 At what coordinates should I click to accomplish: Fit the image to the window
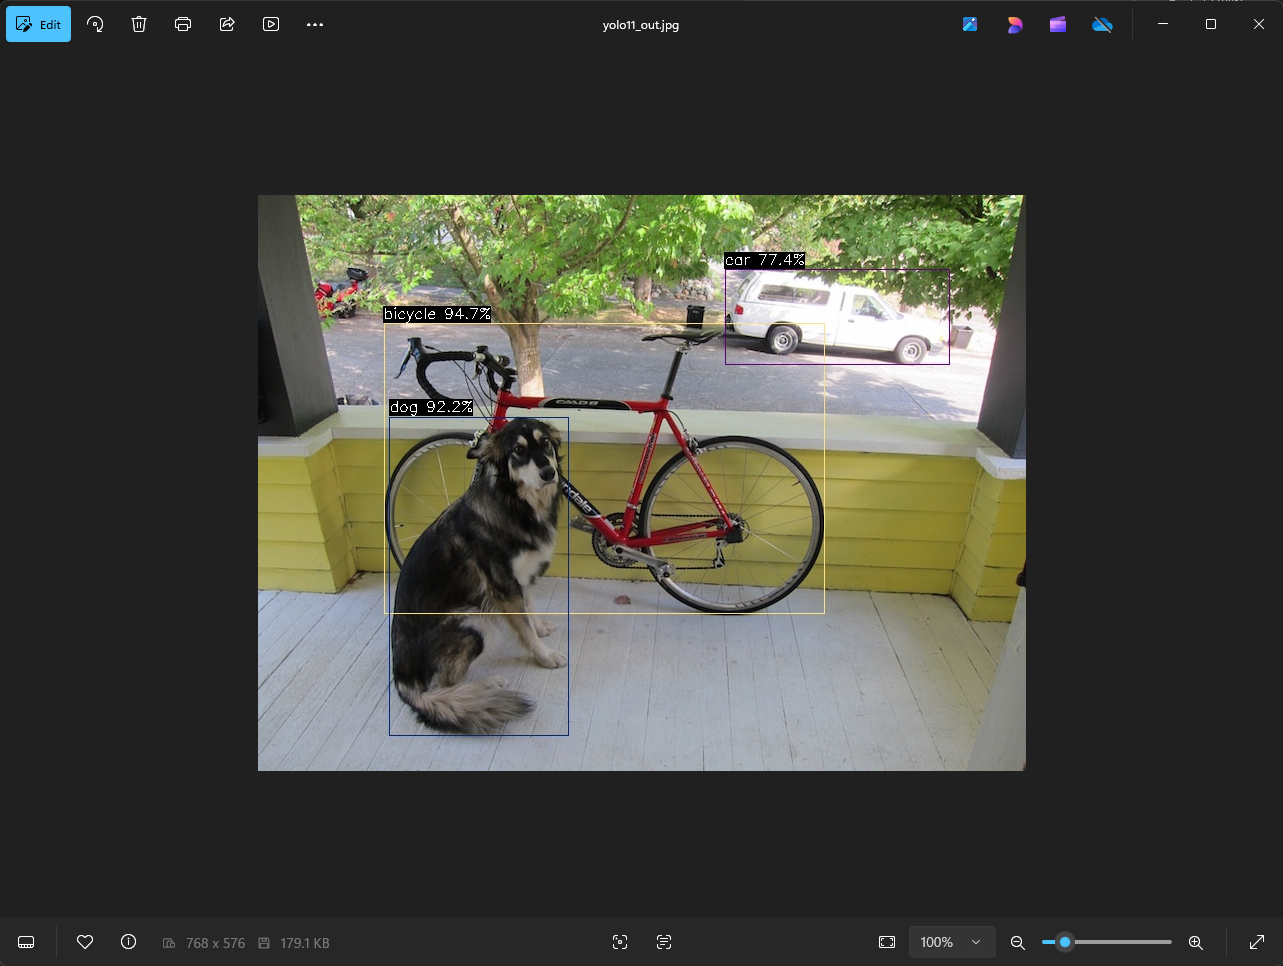887,942
